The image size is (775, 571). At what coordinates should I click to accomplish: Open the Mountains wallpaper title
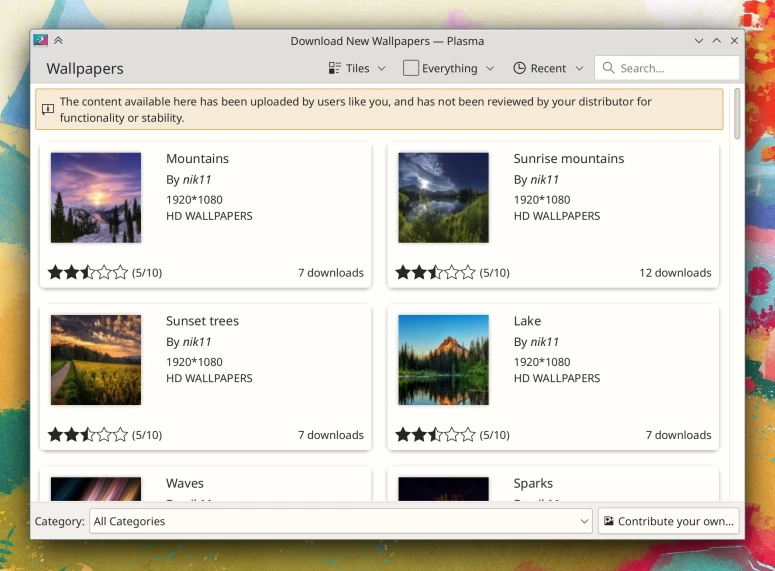[197, 159]
